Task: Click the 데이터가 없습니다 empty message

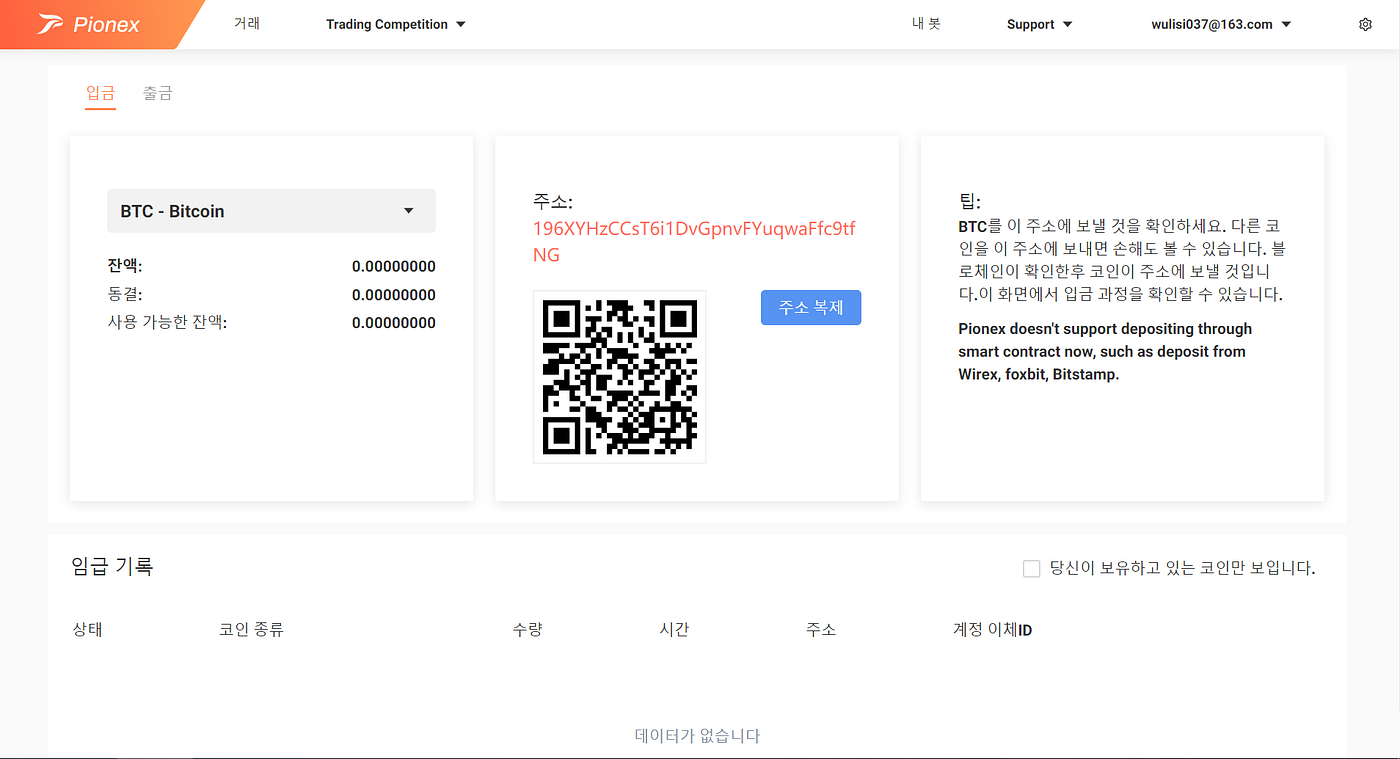Action: (698, 736)
